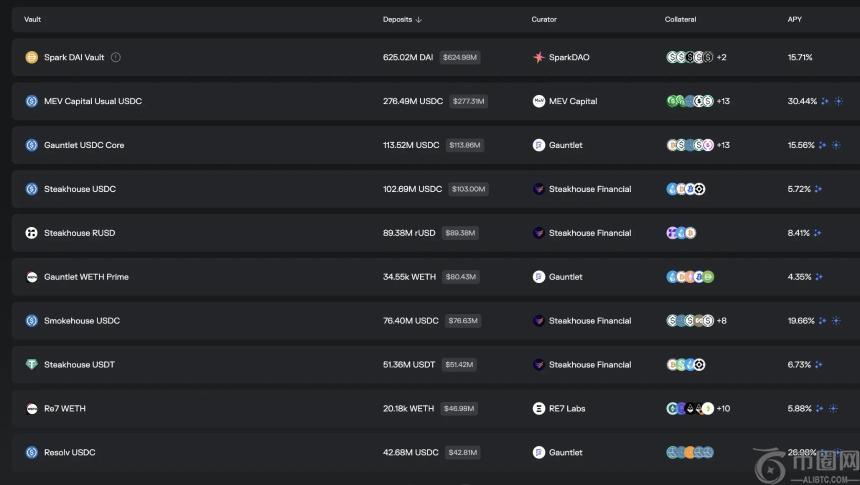Click the APY column header

tap(794, 20)
